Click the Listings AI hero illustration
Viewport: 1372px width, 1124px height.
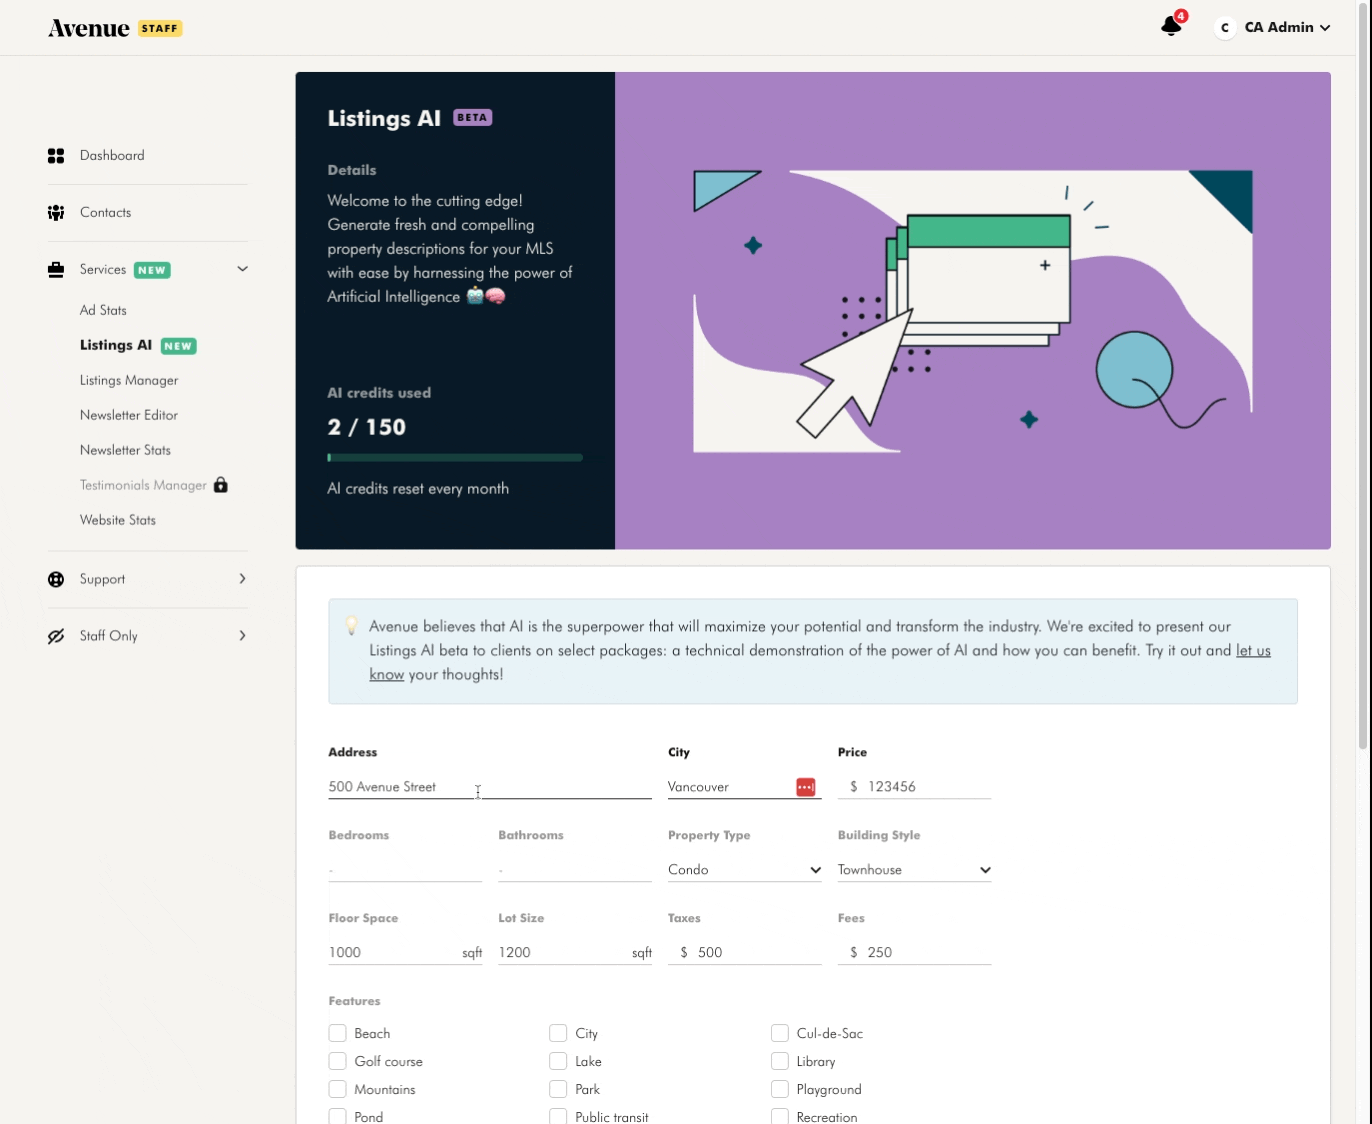(x=973, y=311)
